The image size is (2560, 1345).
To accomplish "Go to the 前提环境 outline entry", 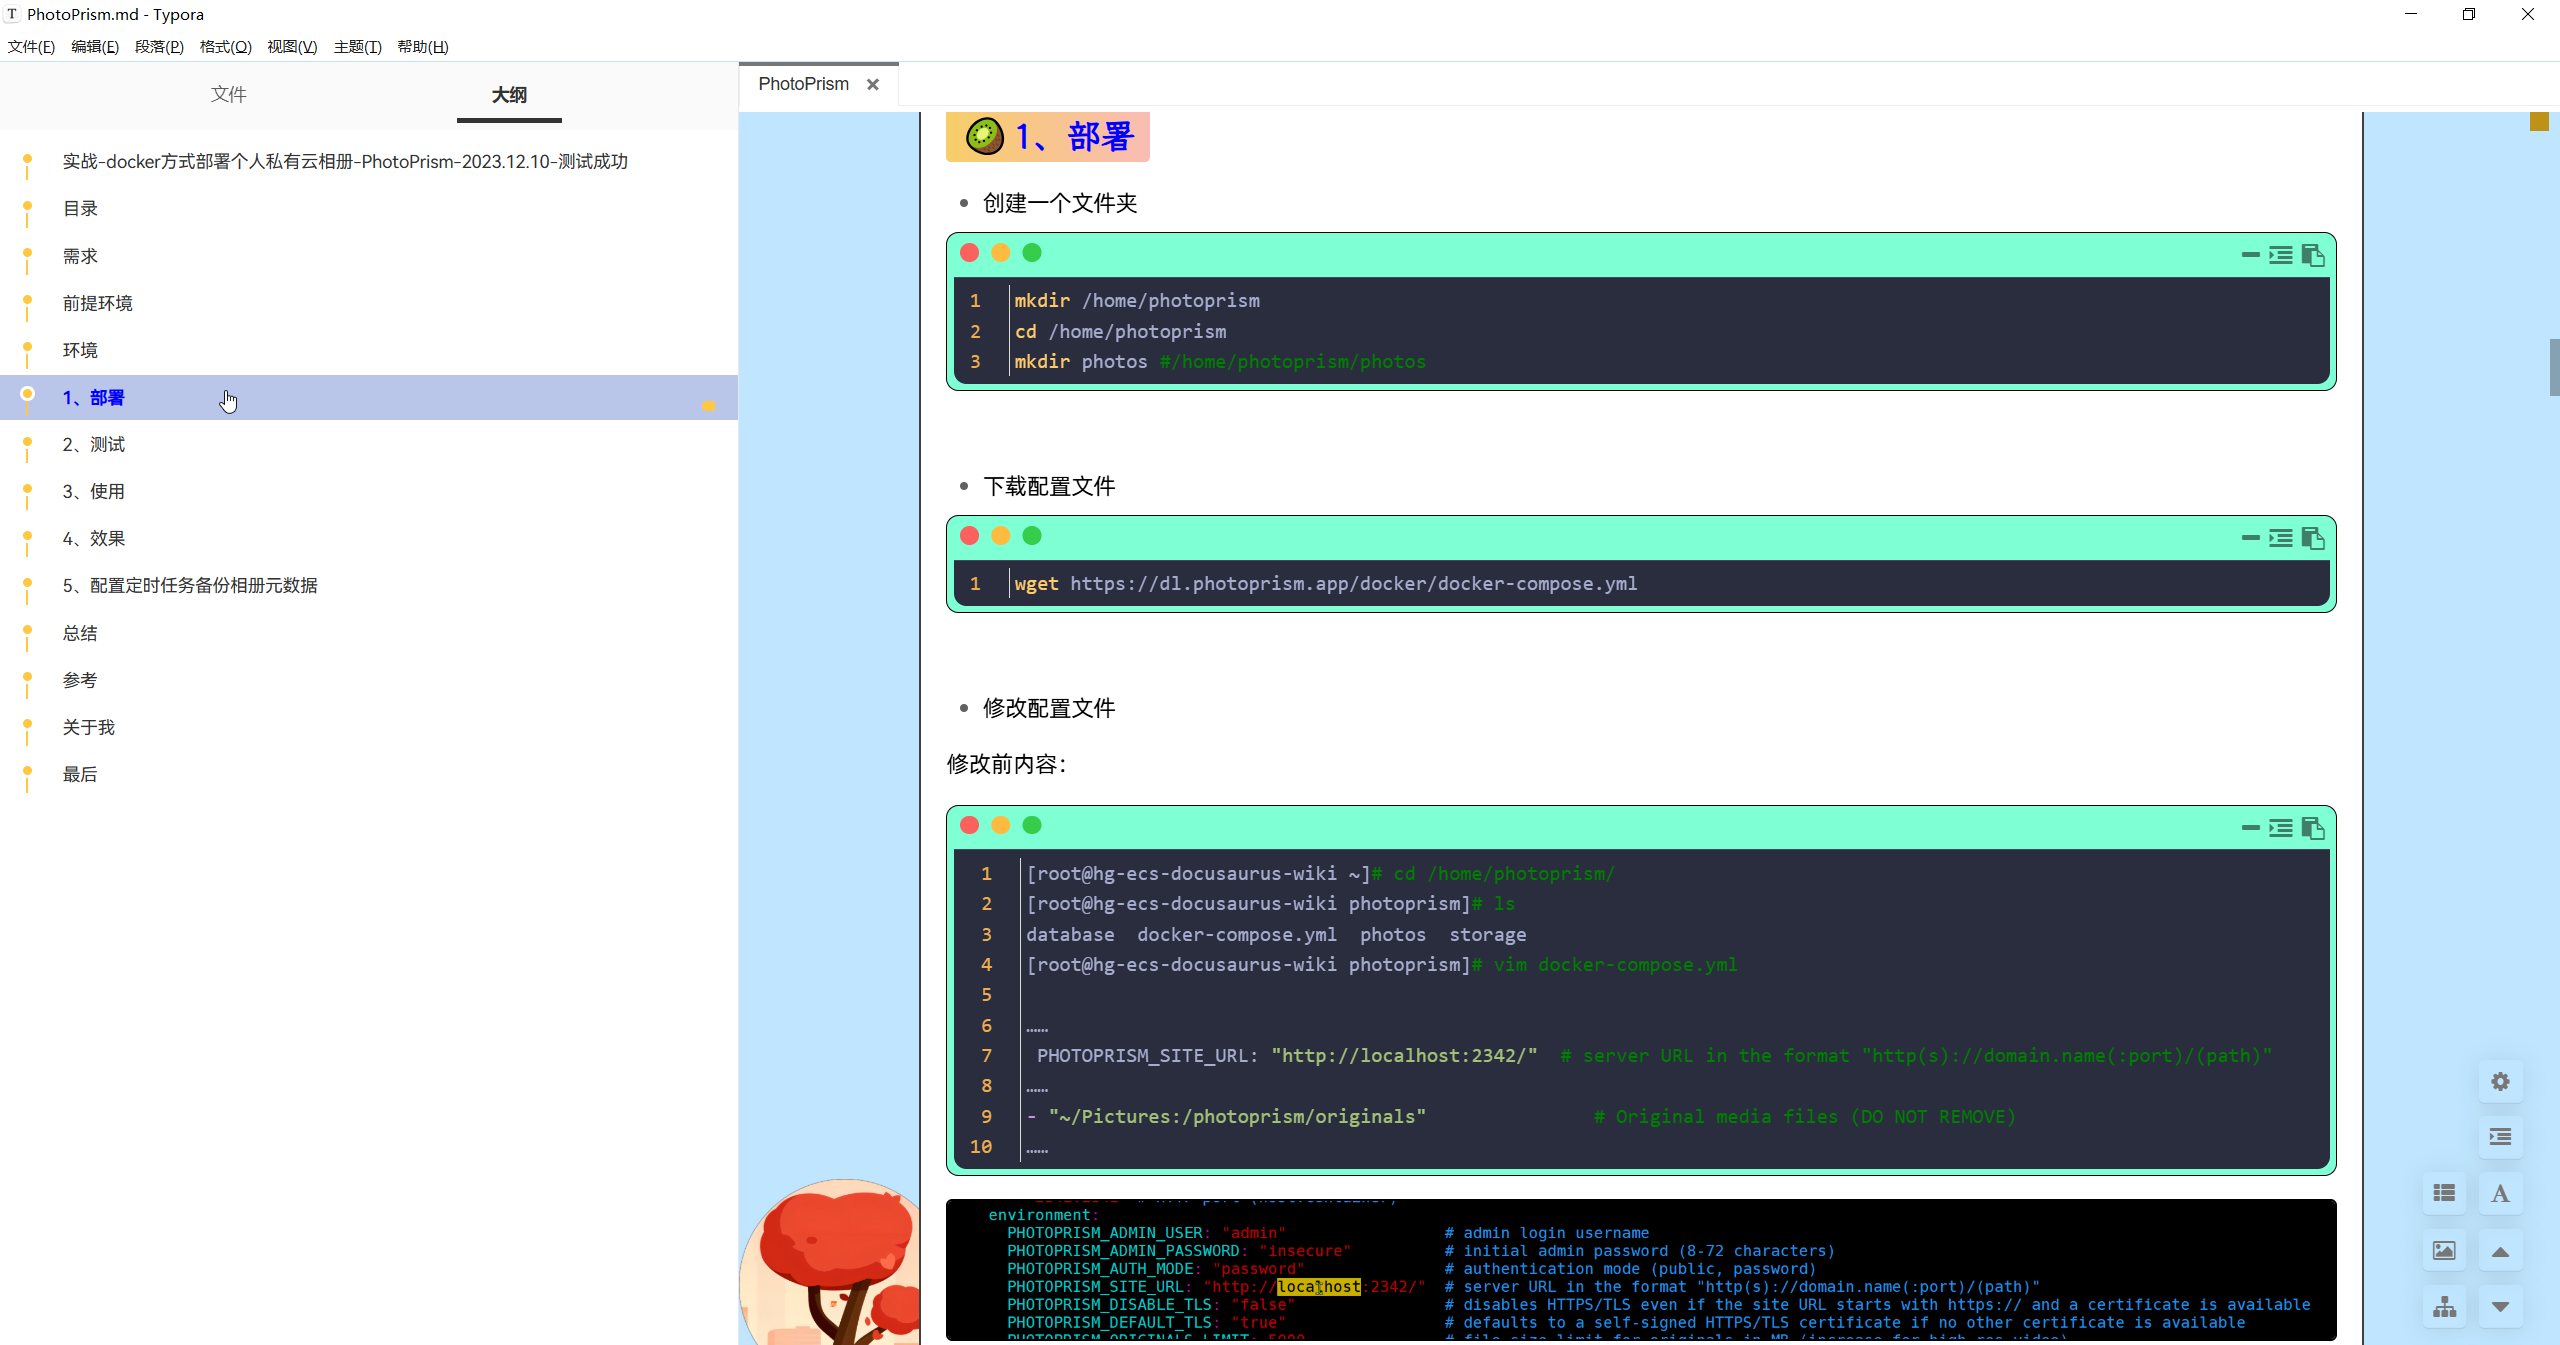I will point(97,303).
